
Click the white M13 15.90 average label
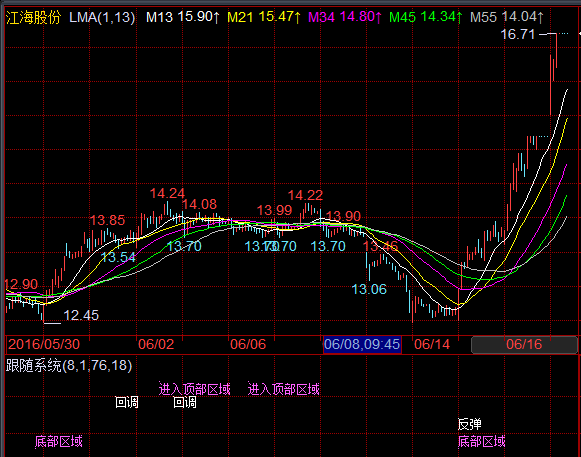pos(183,17)
